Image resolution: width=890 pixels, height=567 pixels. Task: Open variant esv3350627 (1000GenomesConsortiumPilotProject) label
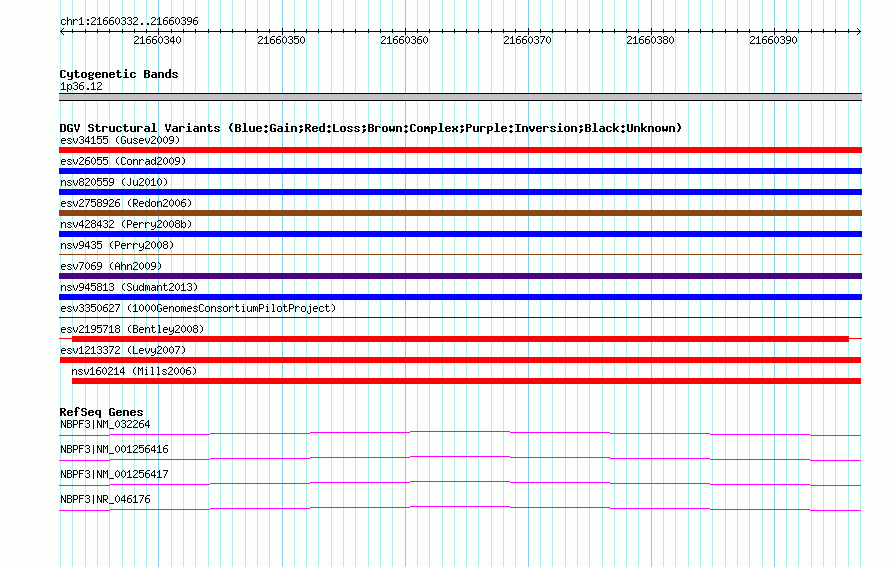(x=198, y=308)
